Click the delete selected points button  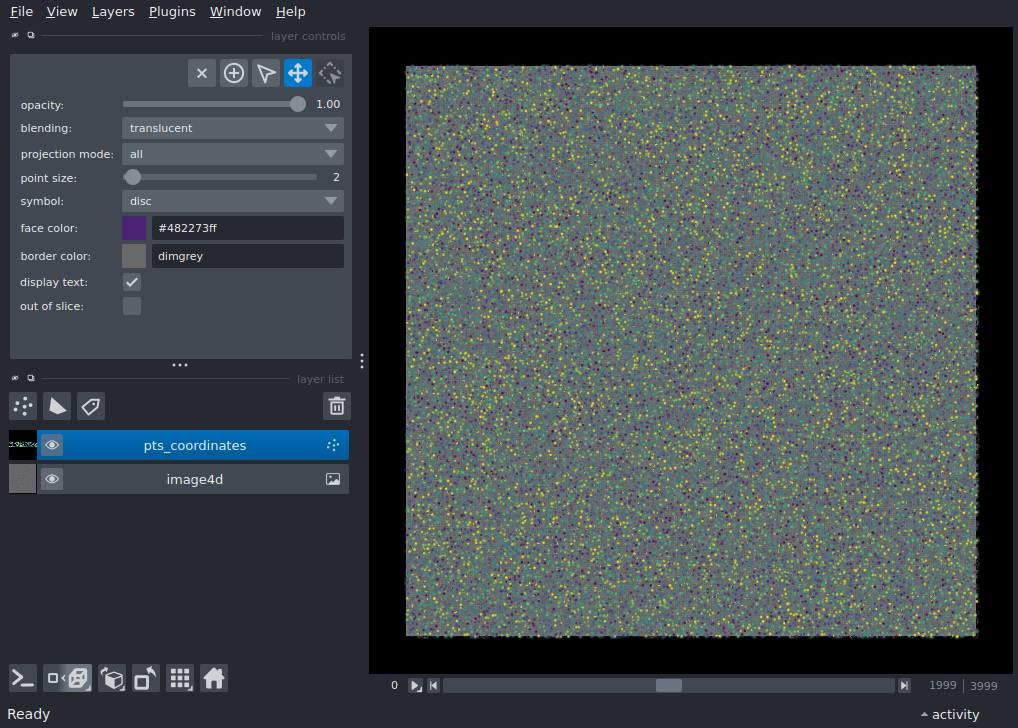point(202,73)
